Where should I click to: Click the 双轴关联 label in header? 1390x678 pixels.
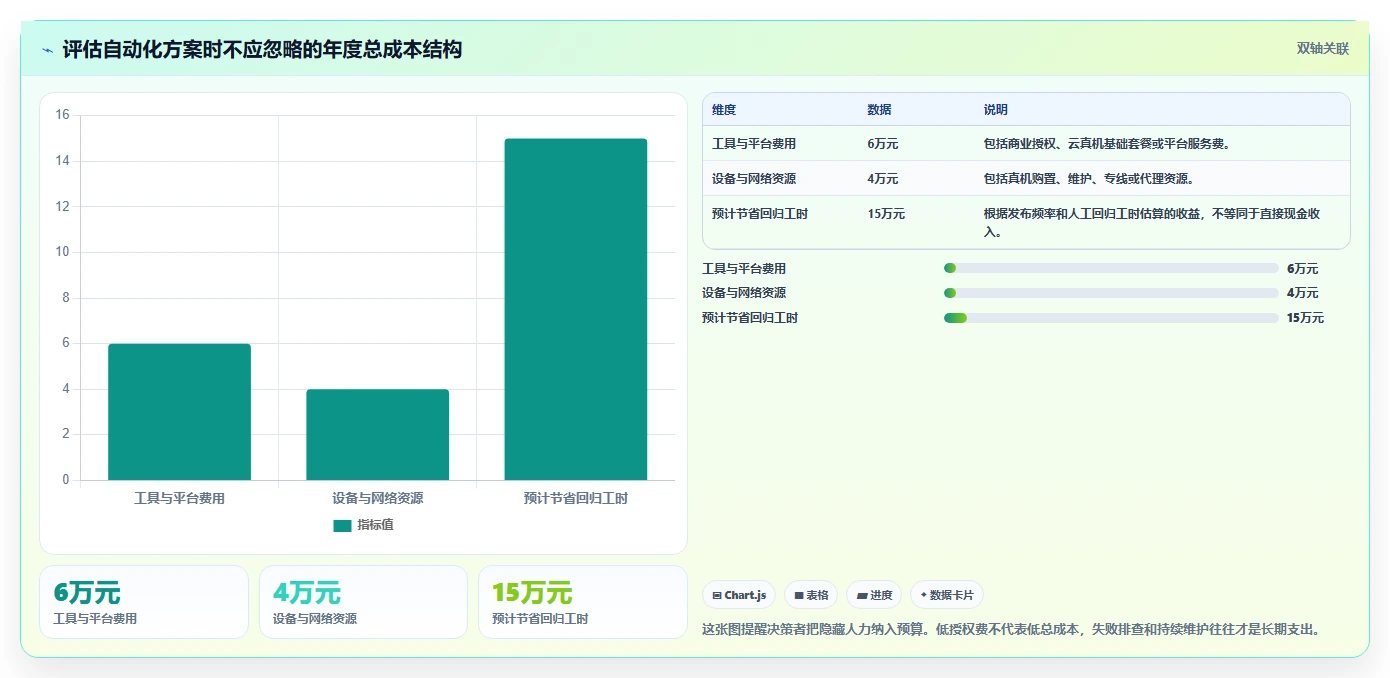pyautogui.click(x=1323, y=49)
